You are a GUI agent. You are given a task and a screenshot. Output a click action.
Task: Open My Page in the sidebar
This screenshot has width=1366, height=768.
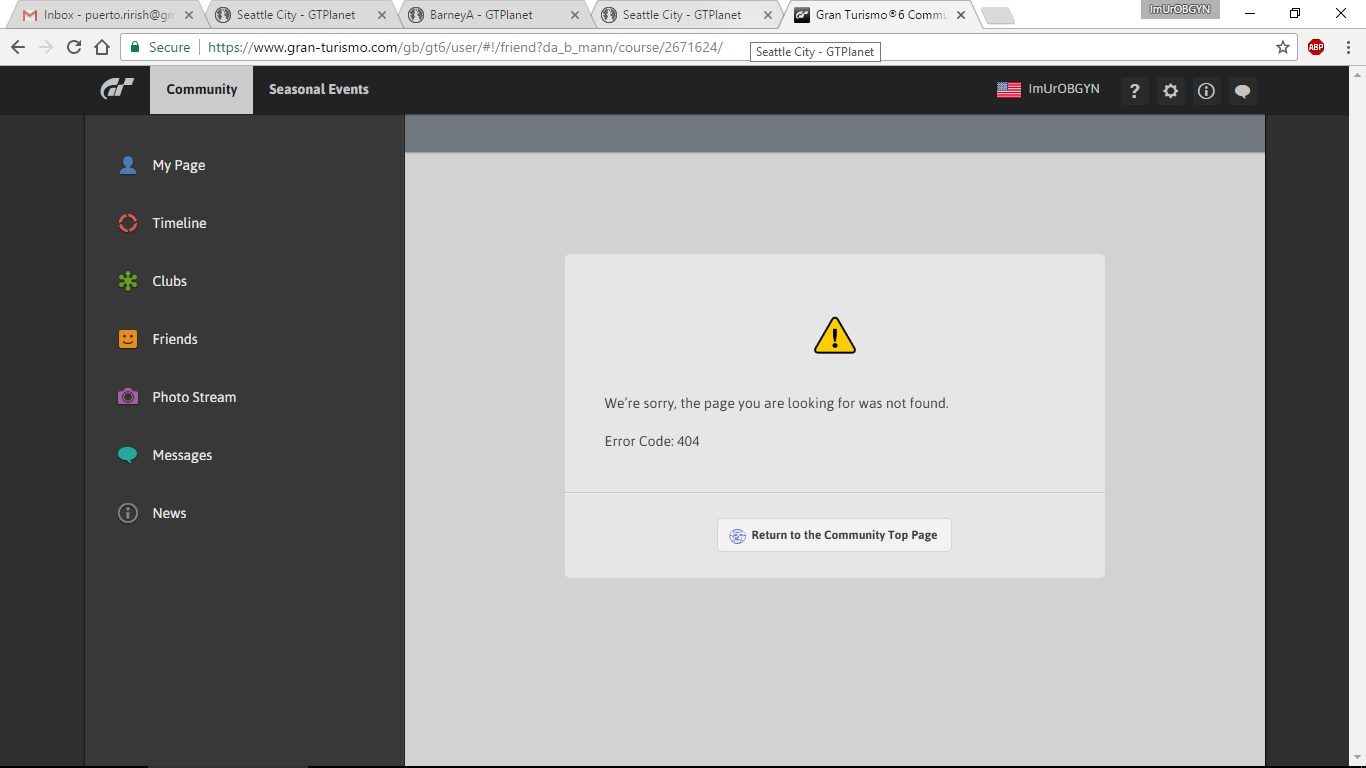178,166
